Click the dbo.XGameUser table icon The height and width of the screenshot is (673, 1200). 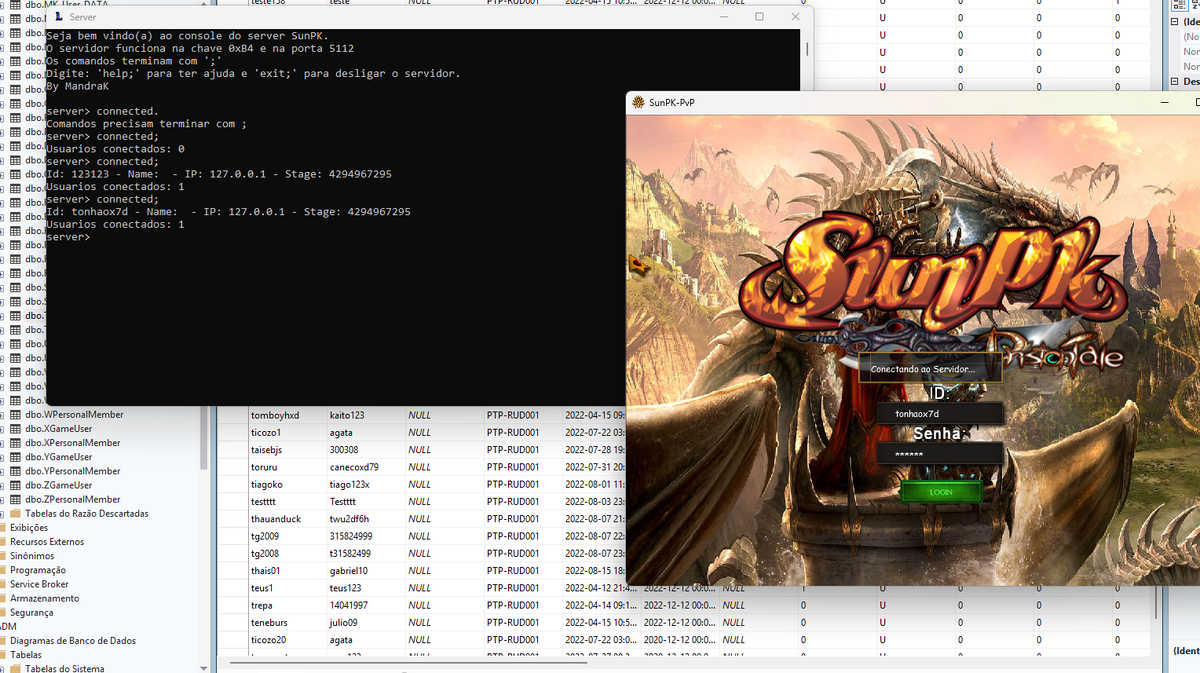point(15,429)
